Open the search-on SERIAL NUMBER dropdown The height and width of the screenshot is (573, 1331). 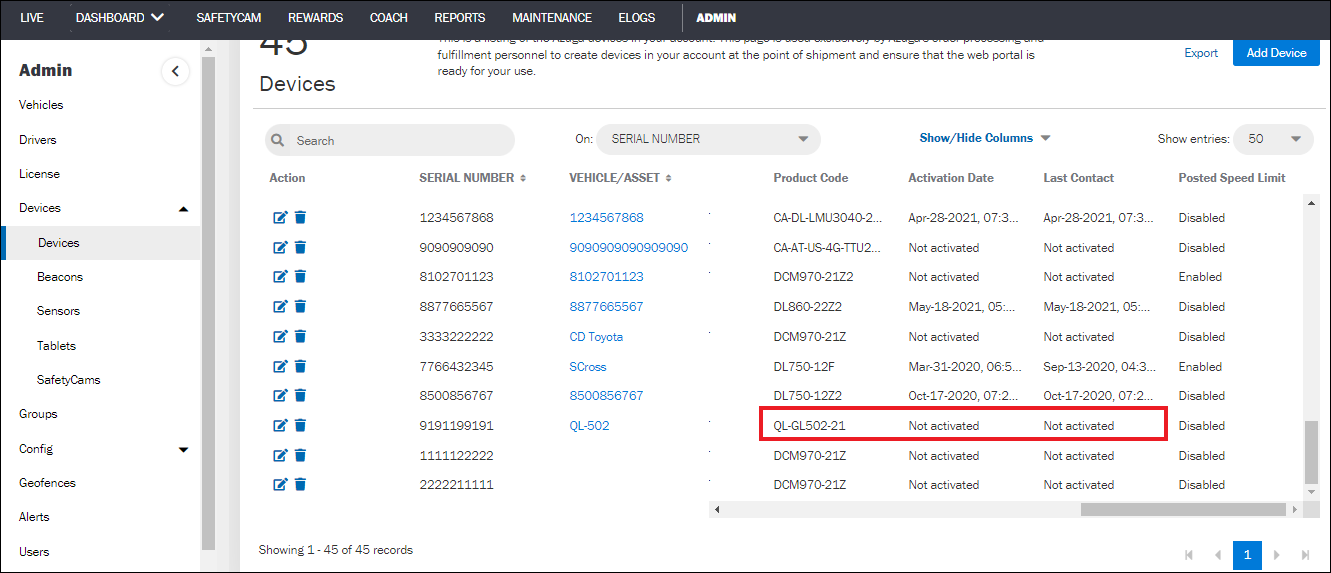click(x=709, y=139)
